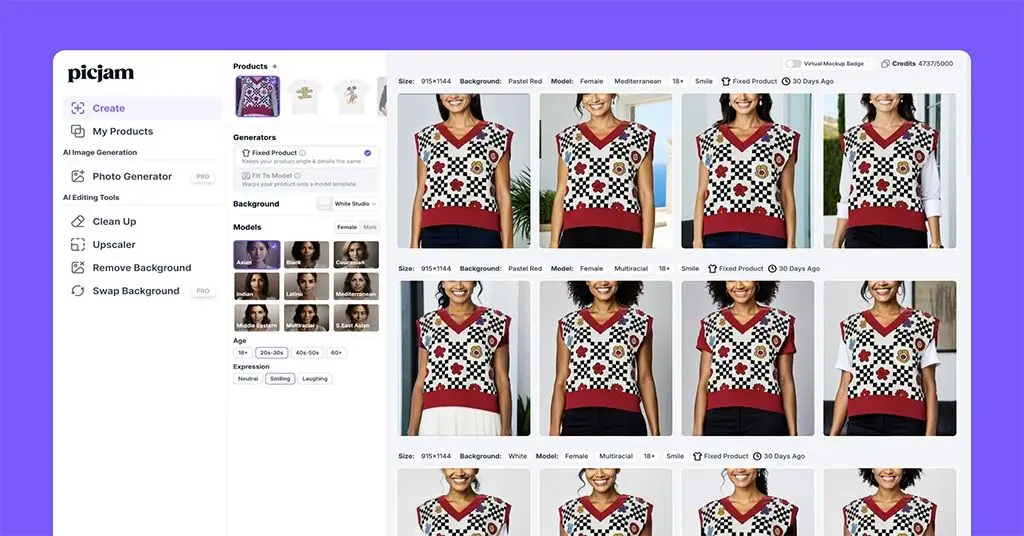Toggle the Virtual Mockup Badge switch
This screenshot has height=536, width=1024.
[793, 63]
